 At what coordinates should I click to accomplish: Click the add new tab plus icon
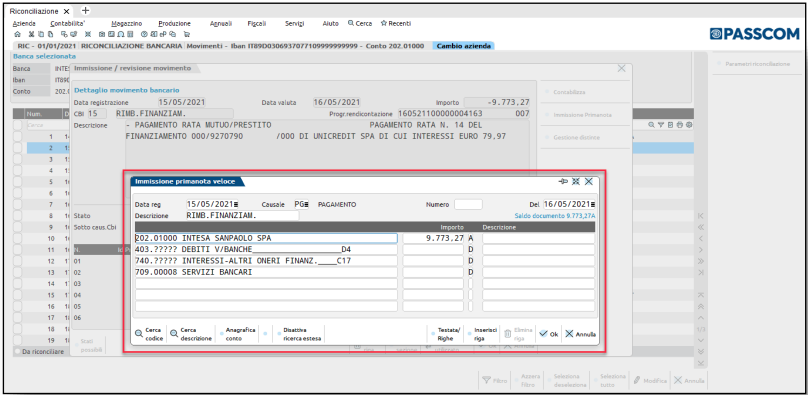tap(86, 10)
